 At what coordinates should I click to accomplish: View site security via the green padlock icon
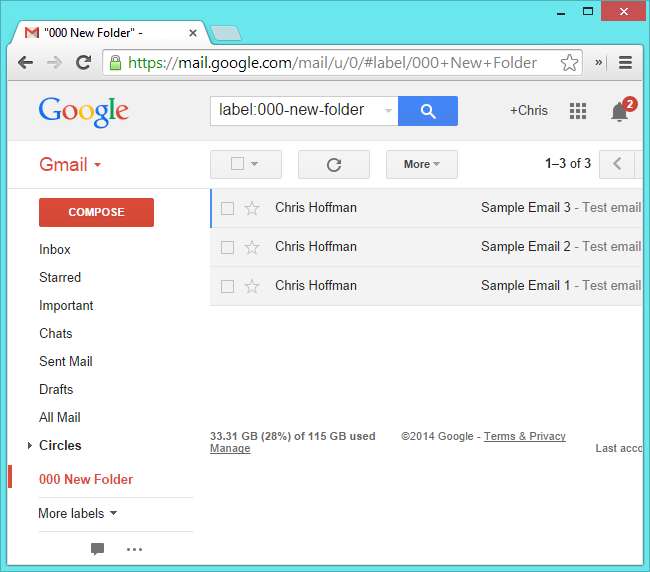coord(115,63)
